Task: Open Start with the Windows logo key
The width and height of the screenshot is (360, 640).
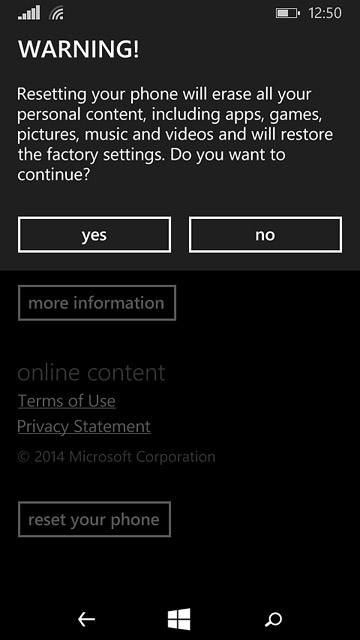Action: click(179, 619)
